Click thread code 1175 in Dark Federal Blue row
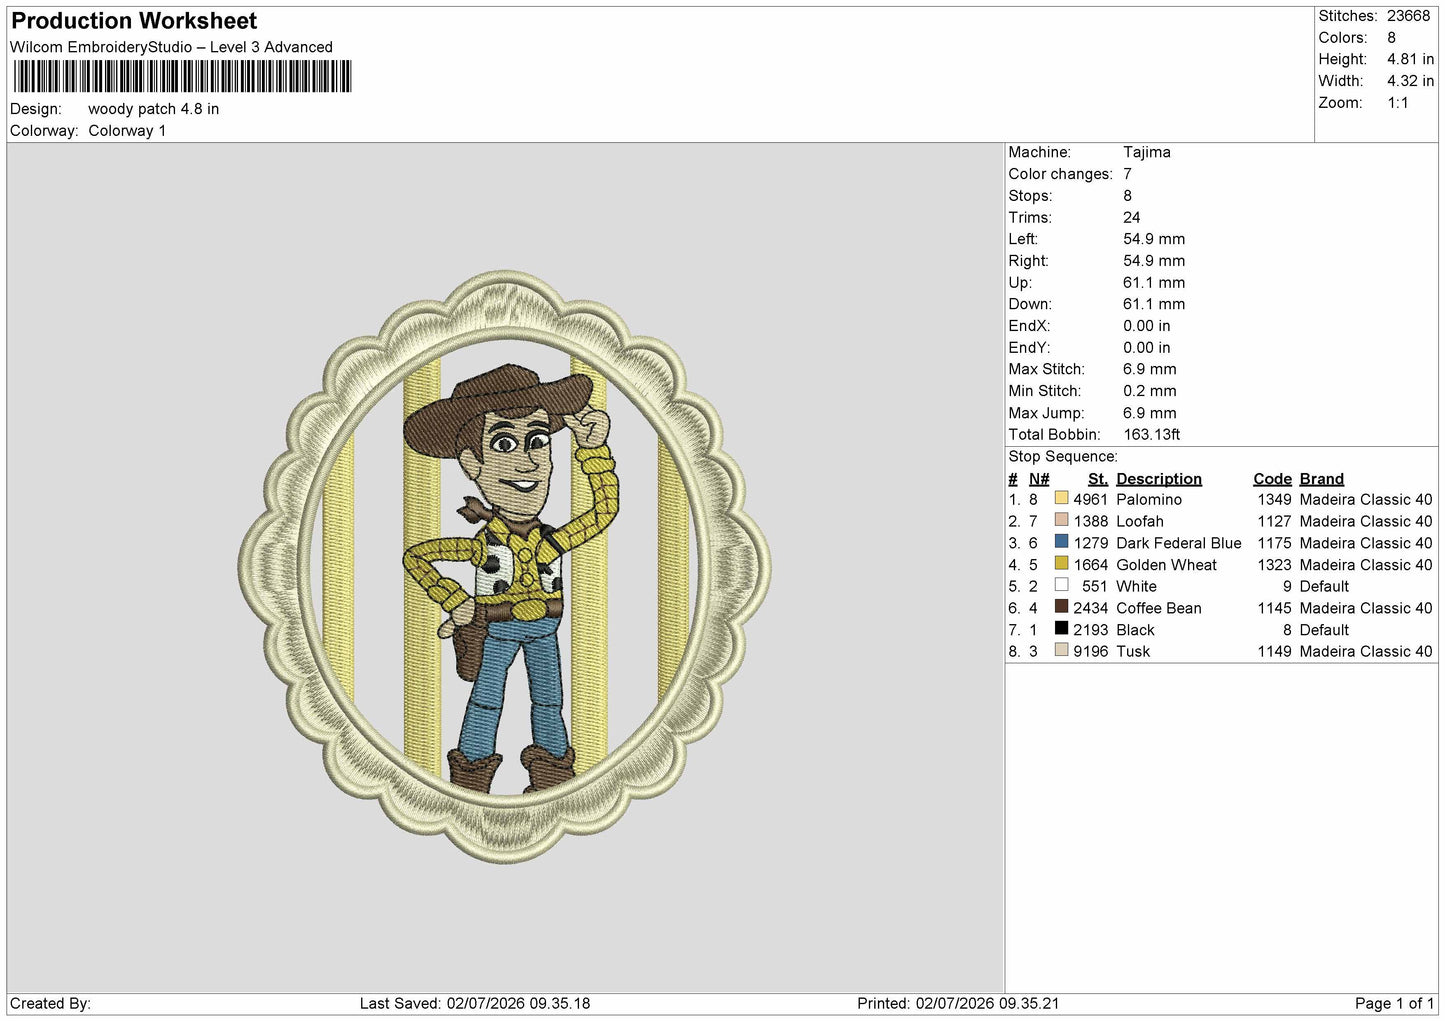 pos(1274,543)
